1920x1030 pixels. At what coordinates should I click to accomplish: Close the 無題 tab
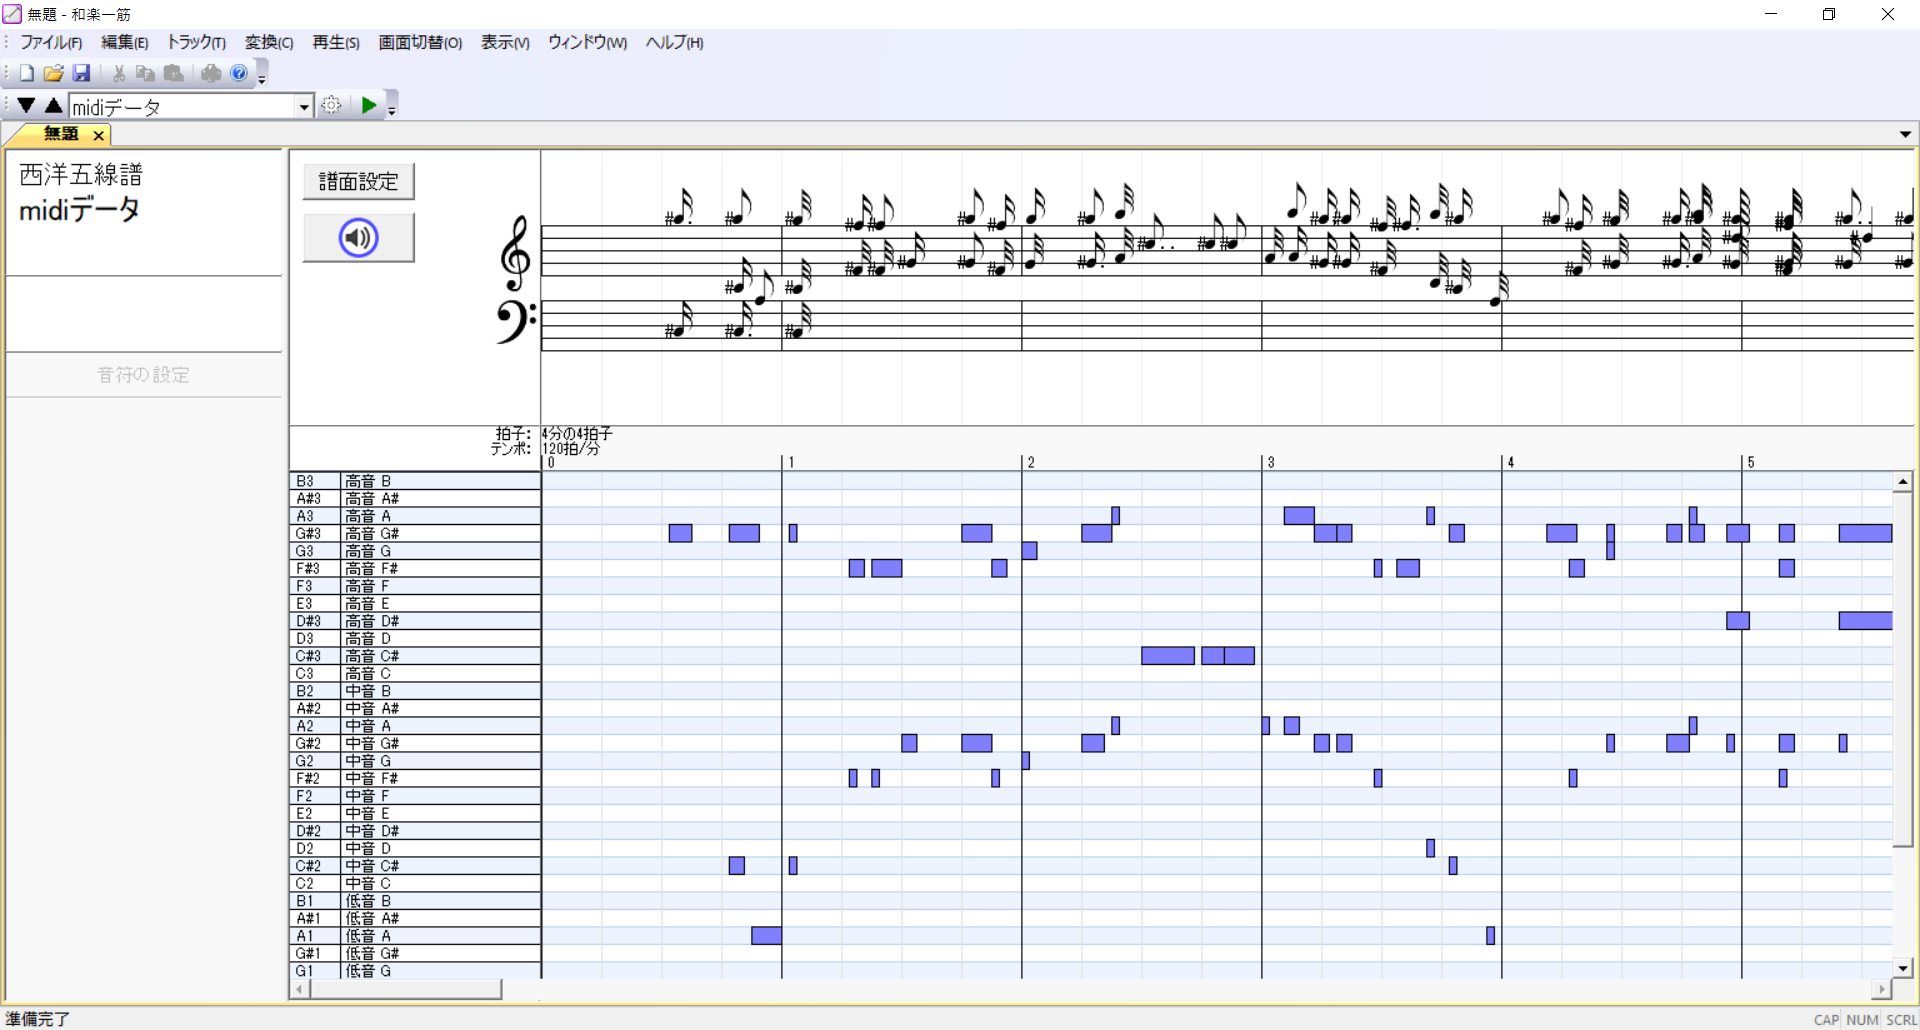tap(98, 135)
